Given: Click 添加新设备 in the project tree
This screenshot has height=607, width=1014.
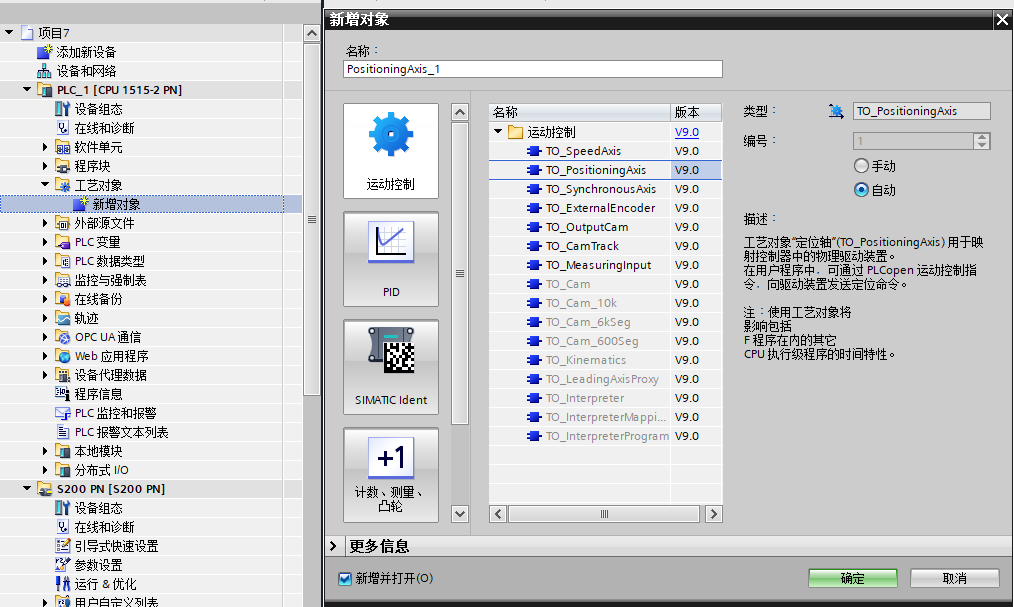Looking at the screenshot, I should 85,52.
